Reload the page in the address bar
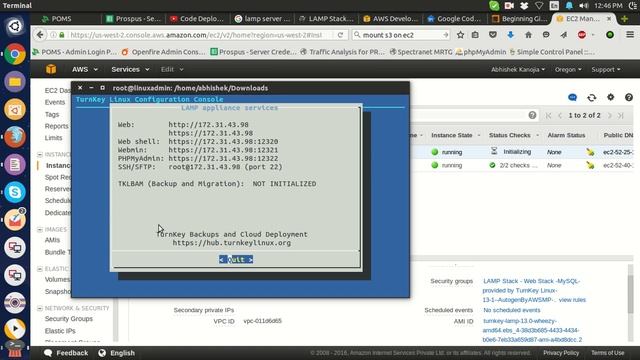Screen dimensions: 640x360 [x=340, y=35]
